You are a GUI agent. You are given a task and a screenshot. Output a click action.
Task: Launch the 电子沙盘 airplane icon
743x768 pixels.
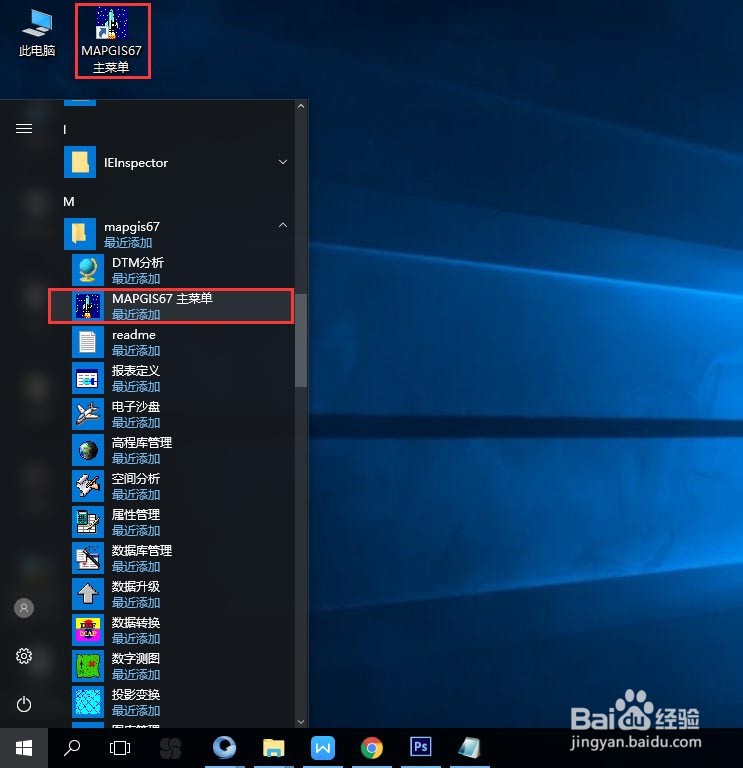tap(88, 414)
